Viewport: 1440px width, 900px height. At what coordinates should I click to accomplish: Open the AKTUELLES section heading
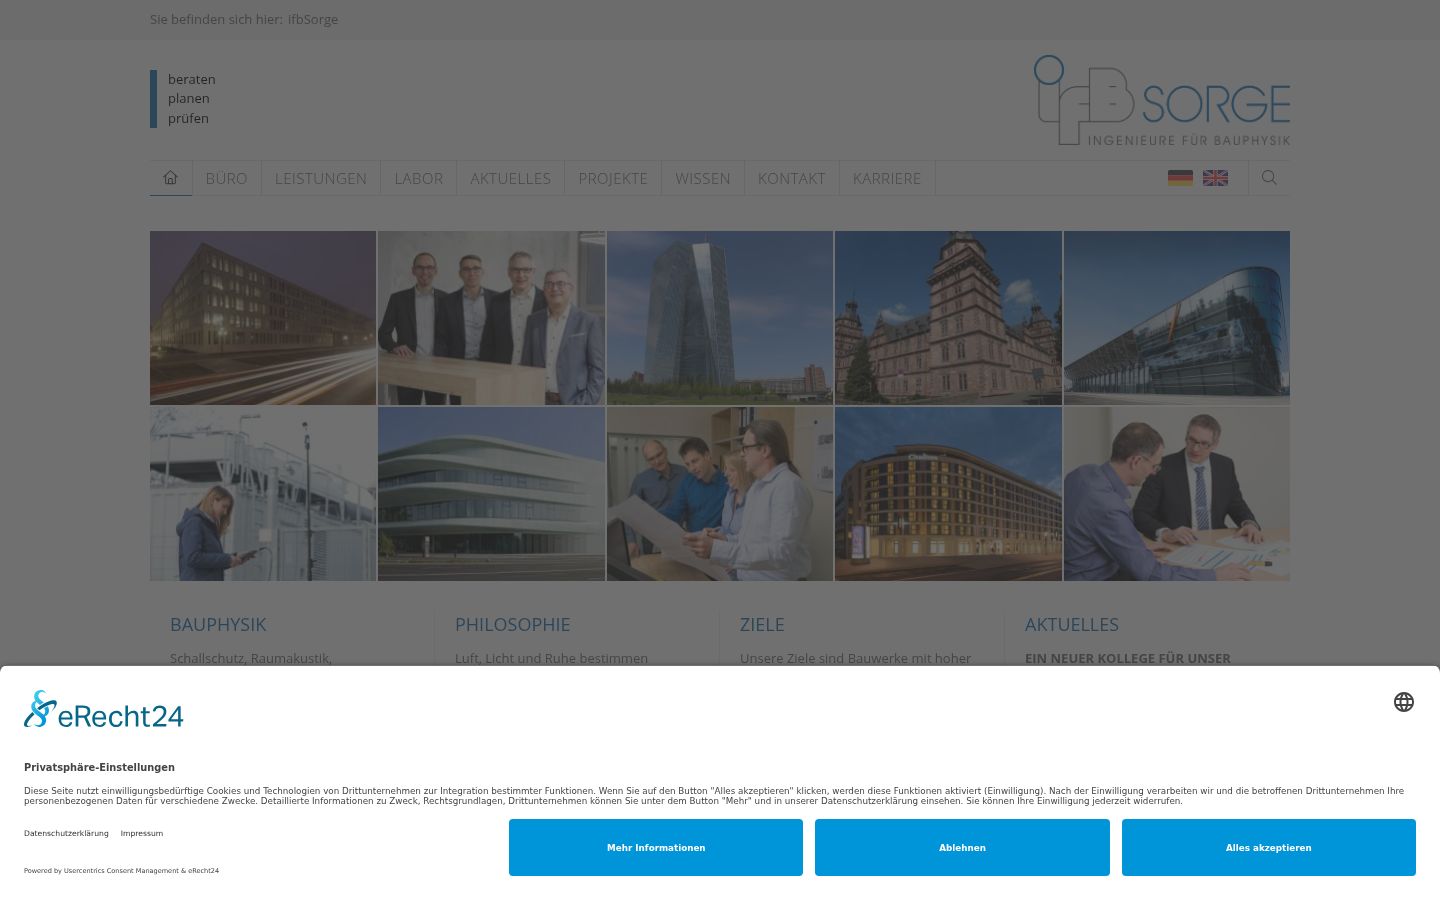point(1072,624)
